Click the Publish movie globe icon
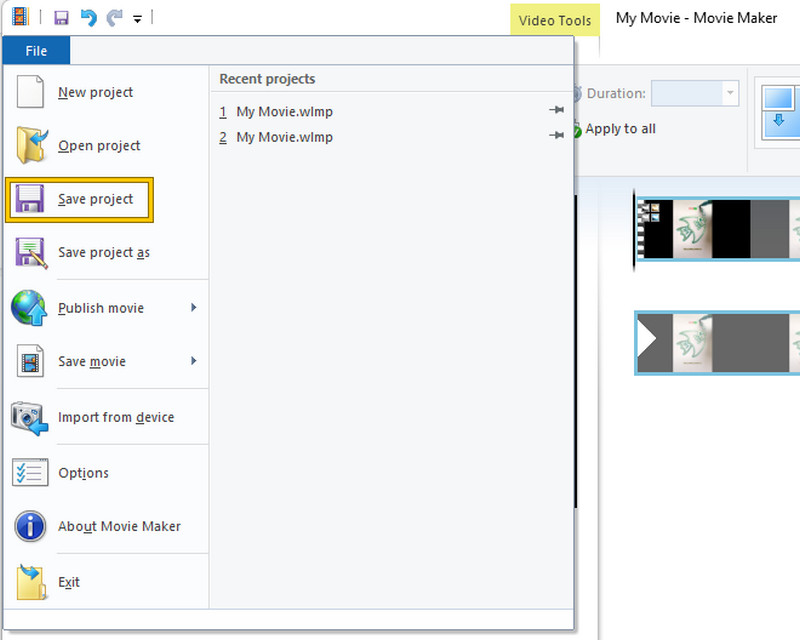The image size is (800, 640). (30, 308)
